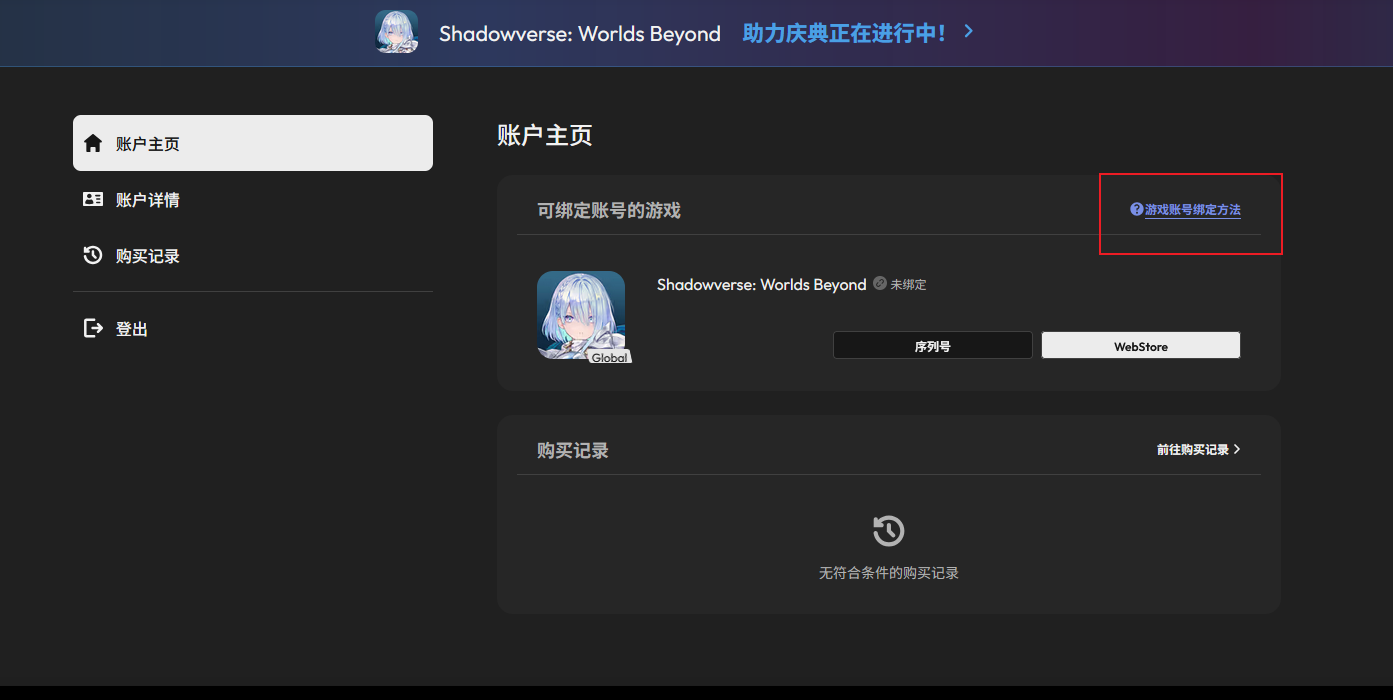Click the chevron next to 前往购买记录
The image size is (1393, 700).
pos(1237,450)
